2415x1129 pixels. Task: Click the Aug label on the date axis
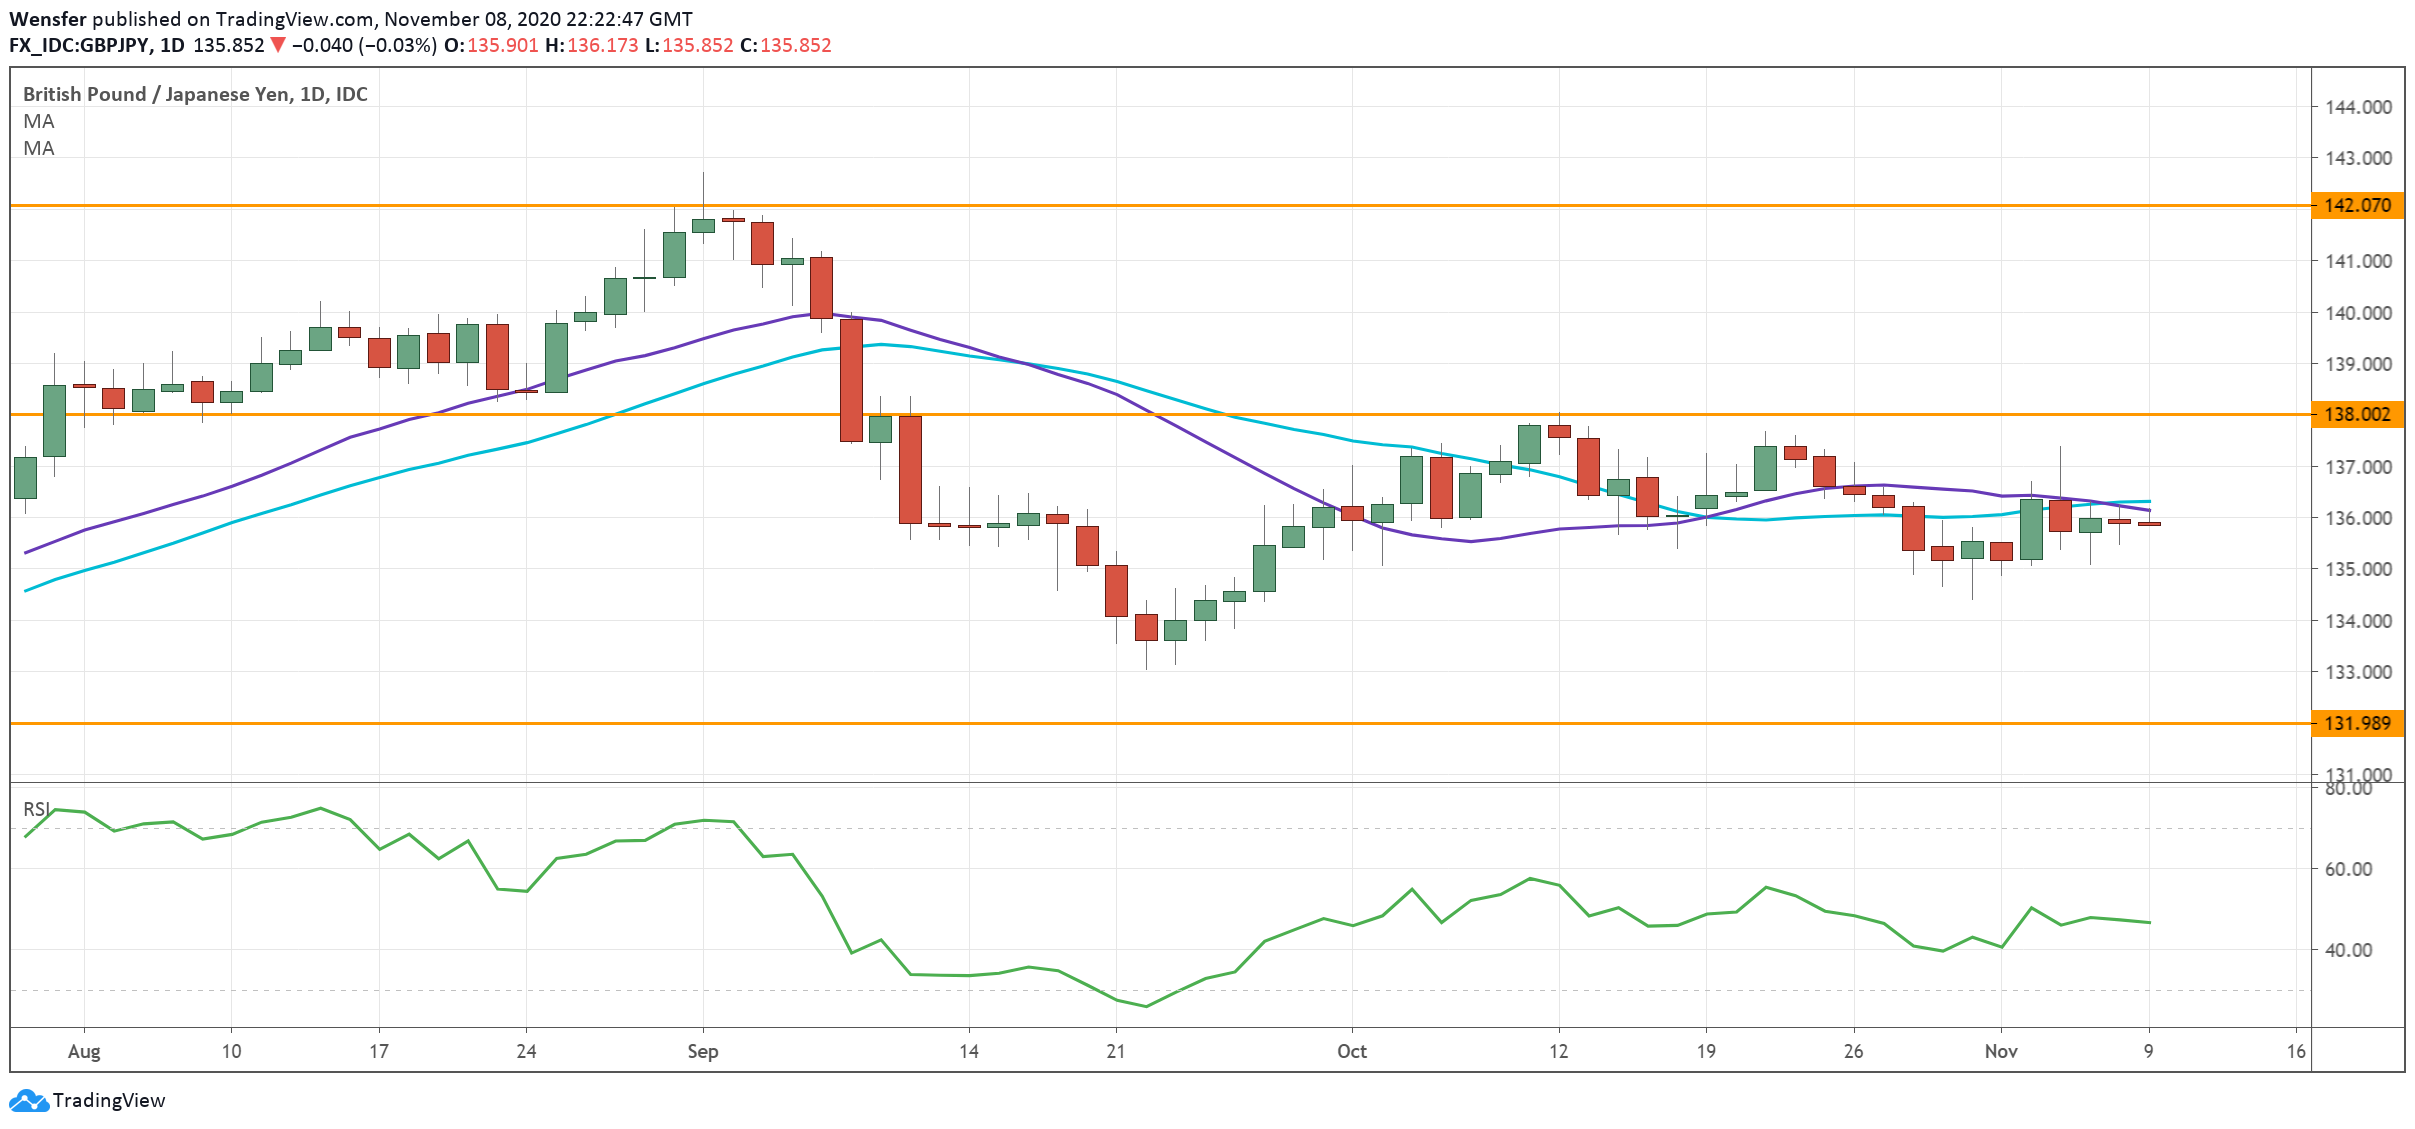[84, 1052]
